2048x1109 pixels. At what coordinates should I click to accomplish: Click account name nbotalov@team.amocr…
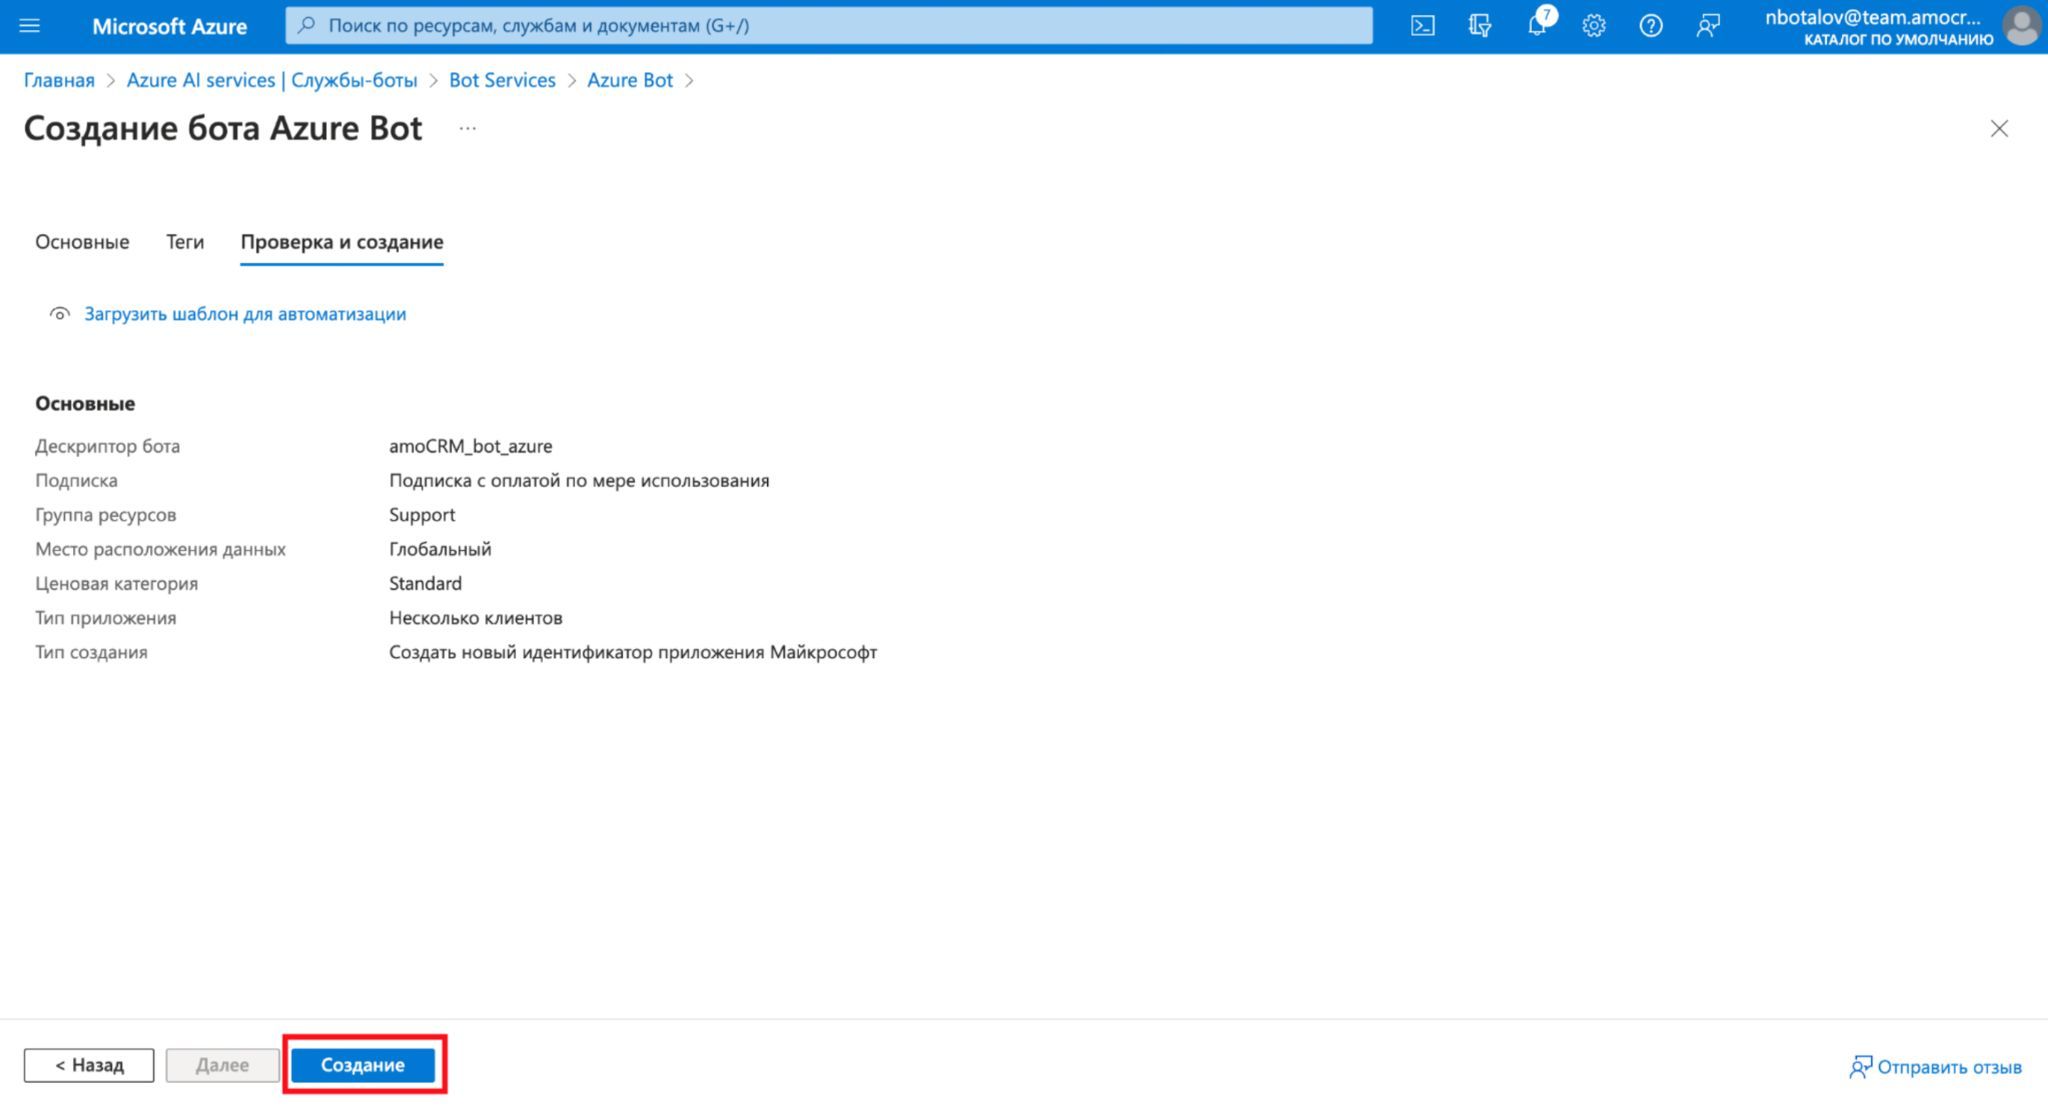[x=1873, y=17]
